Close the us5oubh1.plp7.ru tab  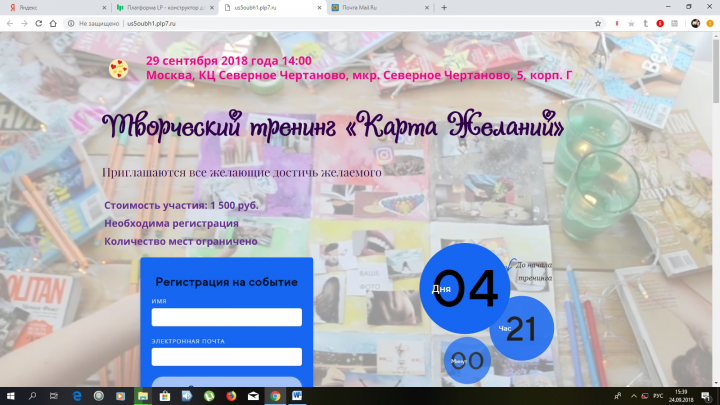pyautogui.click(x=320, y=8)
